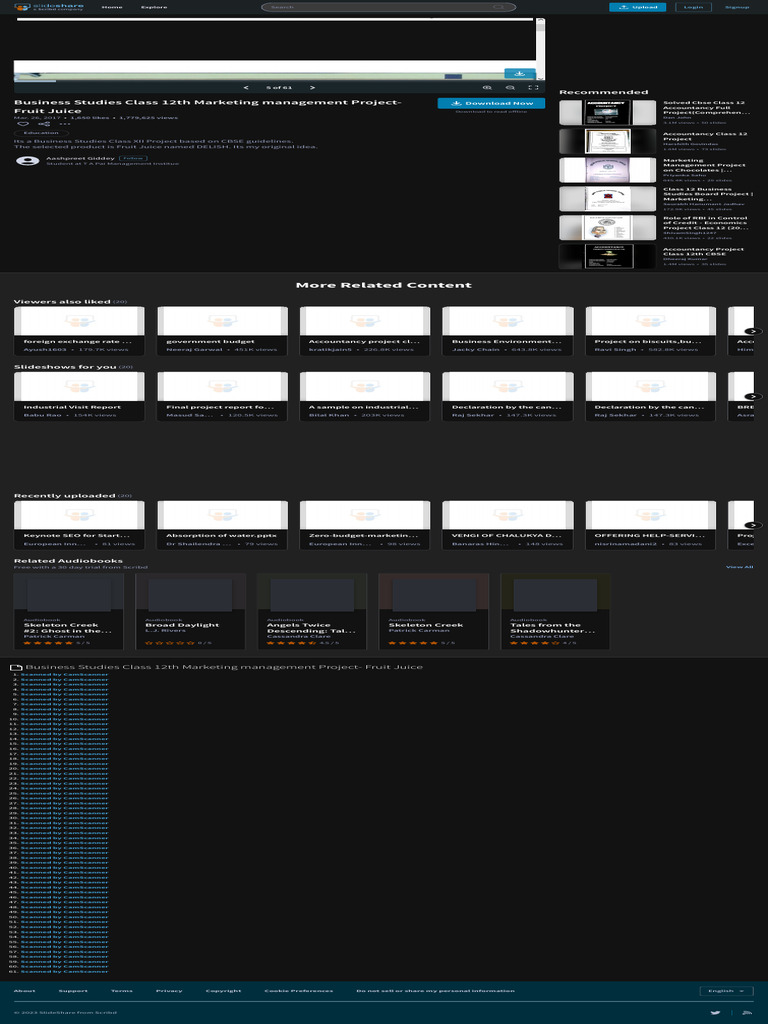This screenshot has width=768, height=1024.
Task: Like the presentation with the heart icon
Action: tap(23, 123)
